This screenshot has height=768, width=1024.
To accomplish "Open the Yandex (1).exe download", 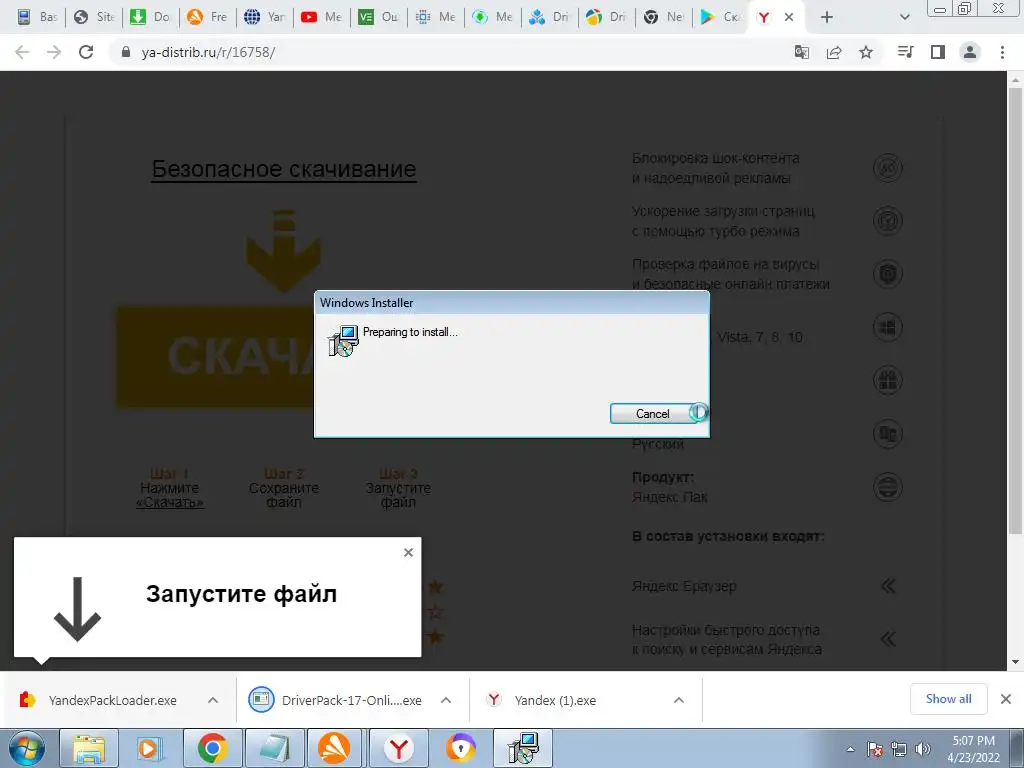I will 542,700.
